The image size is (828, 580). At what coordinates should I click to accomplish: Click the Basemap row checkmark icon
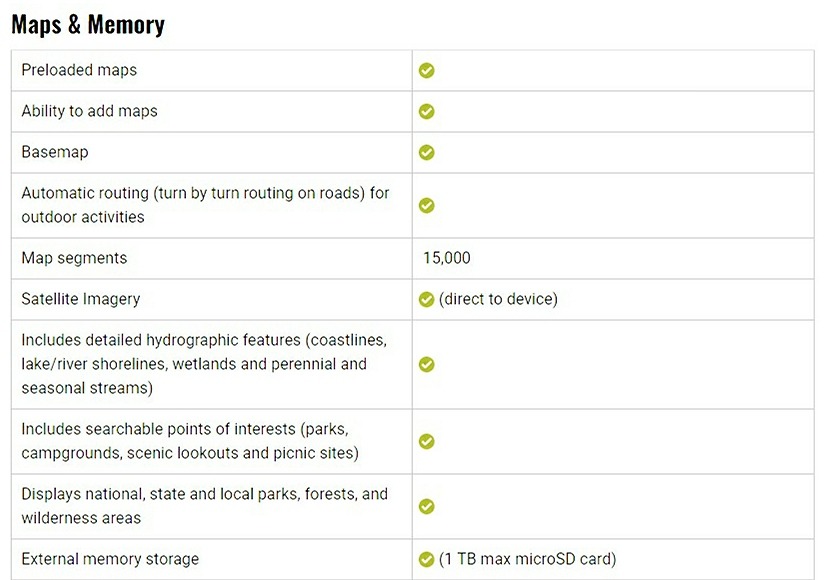[427, 152]
